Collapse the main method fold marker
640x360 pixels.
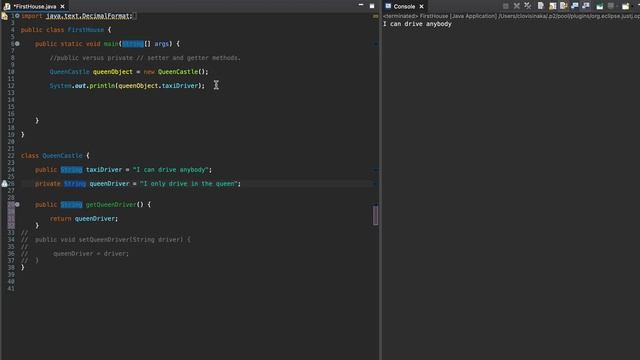click(17, 44)
